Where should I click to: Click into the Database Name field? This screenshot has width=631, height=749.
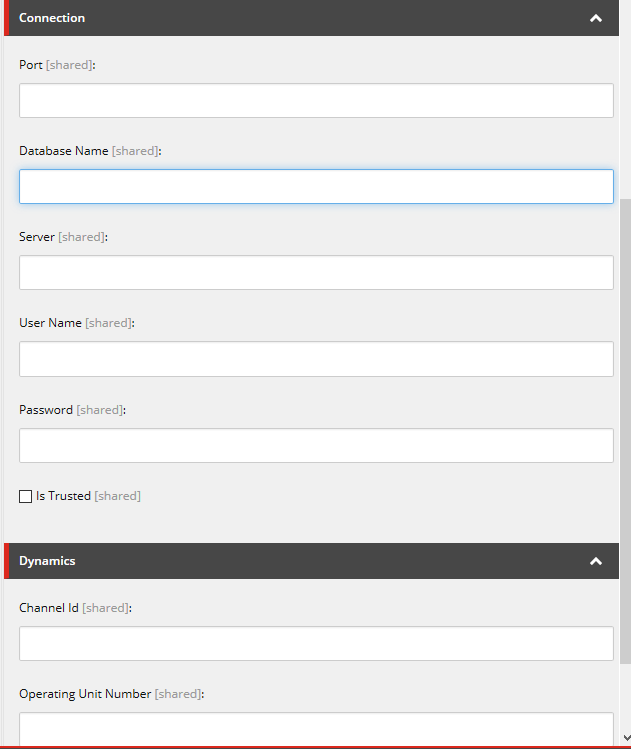point(316,186)
